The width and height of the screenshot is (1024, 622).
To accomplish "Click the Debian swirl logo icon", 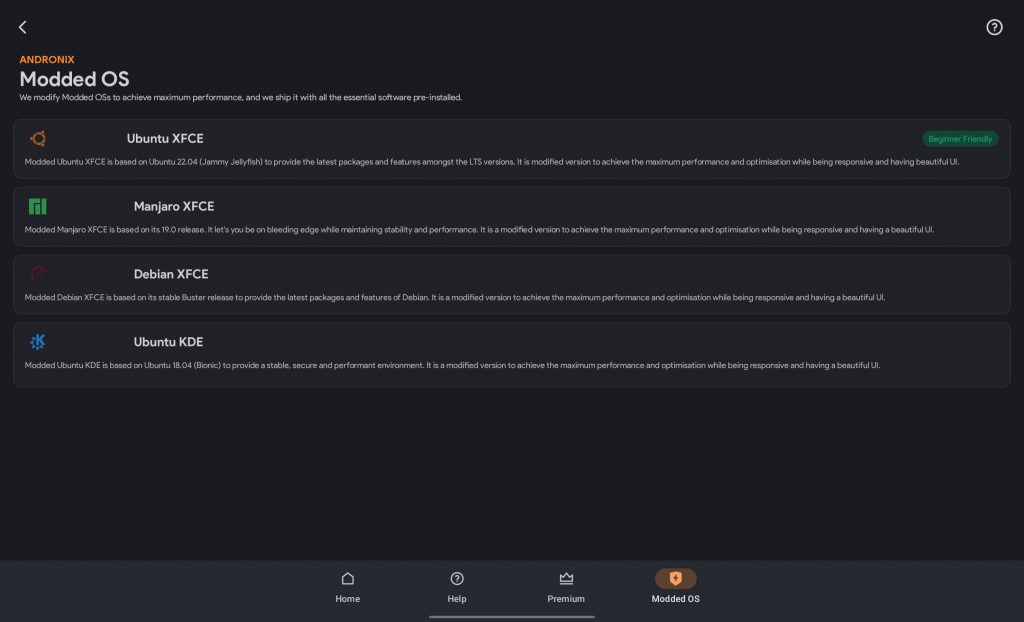I will [x=38, y=274].
